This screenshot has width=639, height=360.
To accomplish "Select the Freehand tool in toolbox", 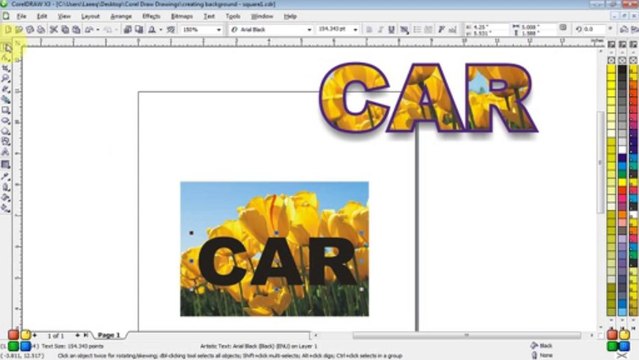I will click(6, 88).
